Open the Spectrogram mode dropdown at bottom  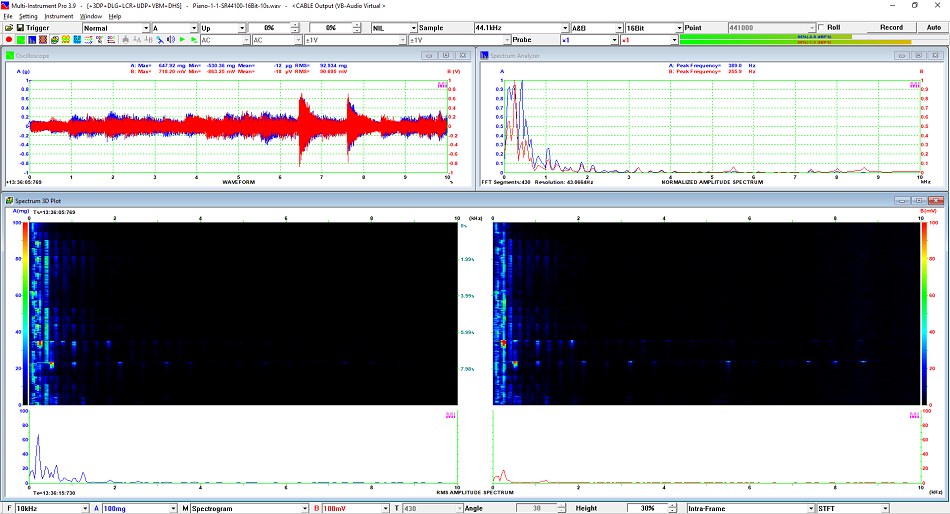[x=304, y=508]
